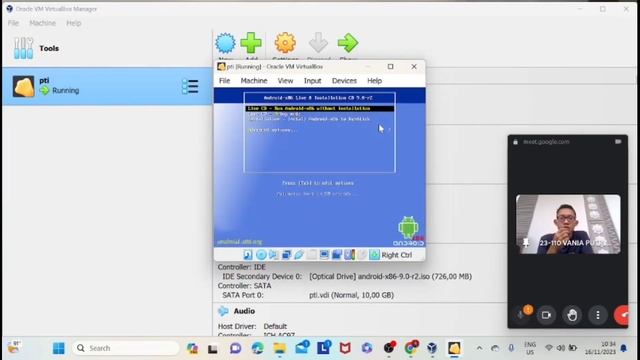Click the audio status icon in VM bar

pyautogui.click(x=273, y=255)
